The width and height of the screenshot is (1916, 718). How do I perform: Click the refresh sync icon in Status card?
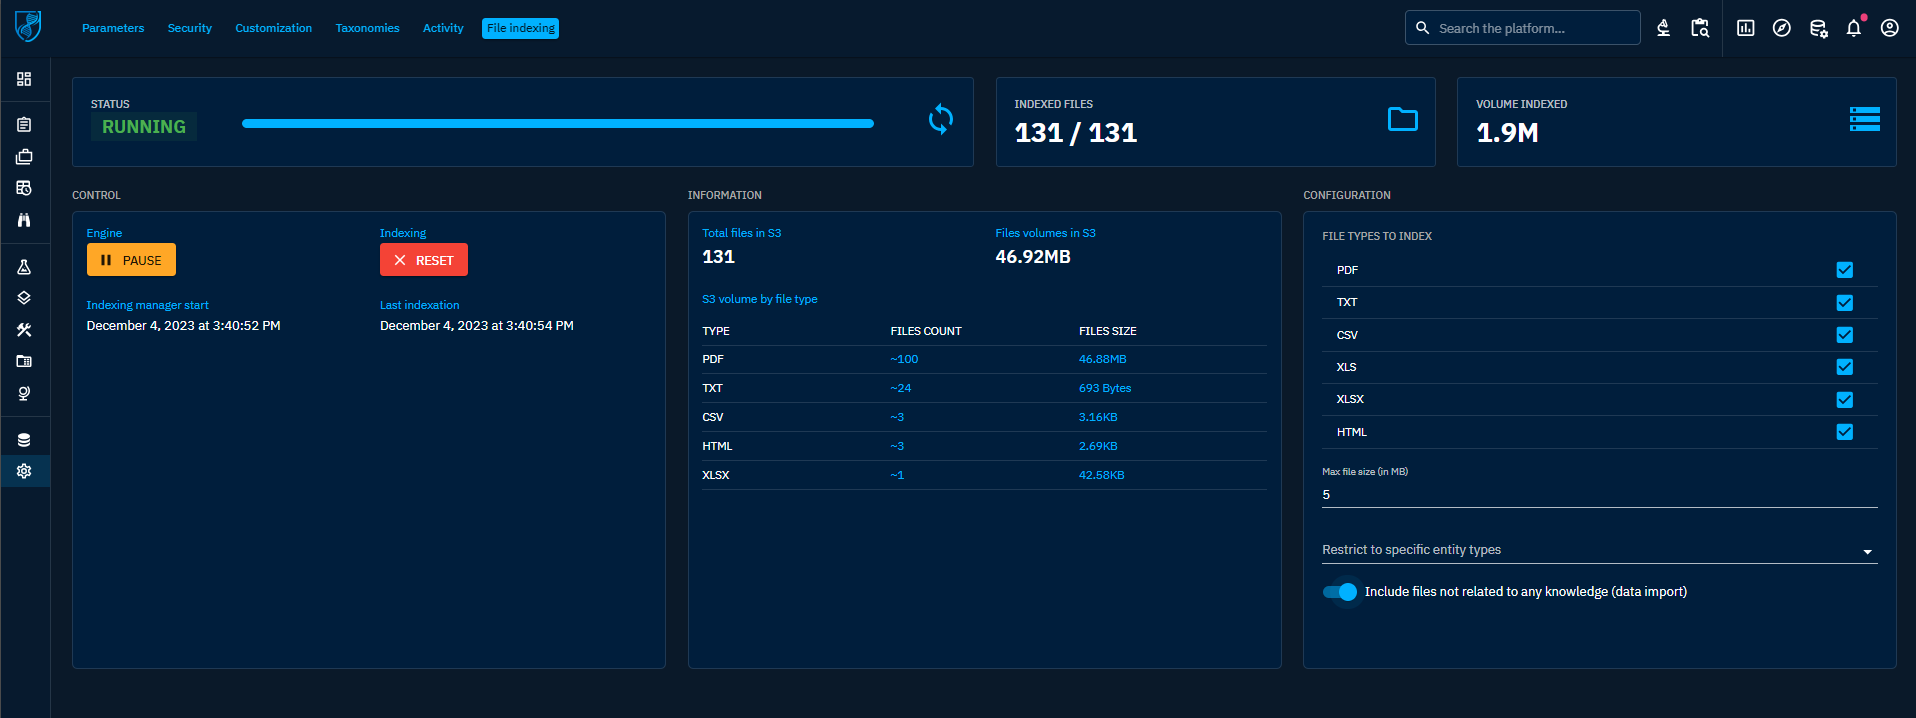pyautogui.click(x=940, y=120)
